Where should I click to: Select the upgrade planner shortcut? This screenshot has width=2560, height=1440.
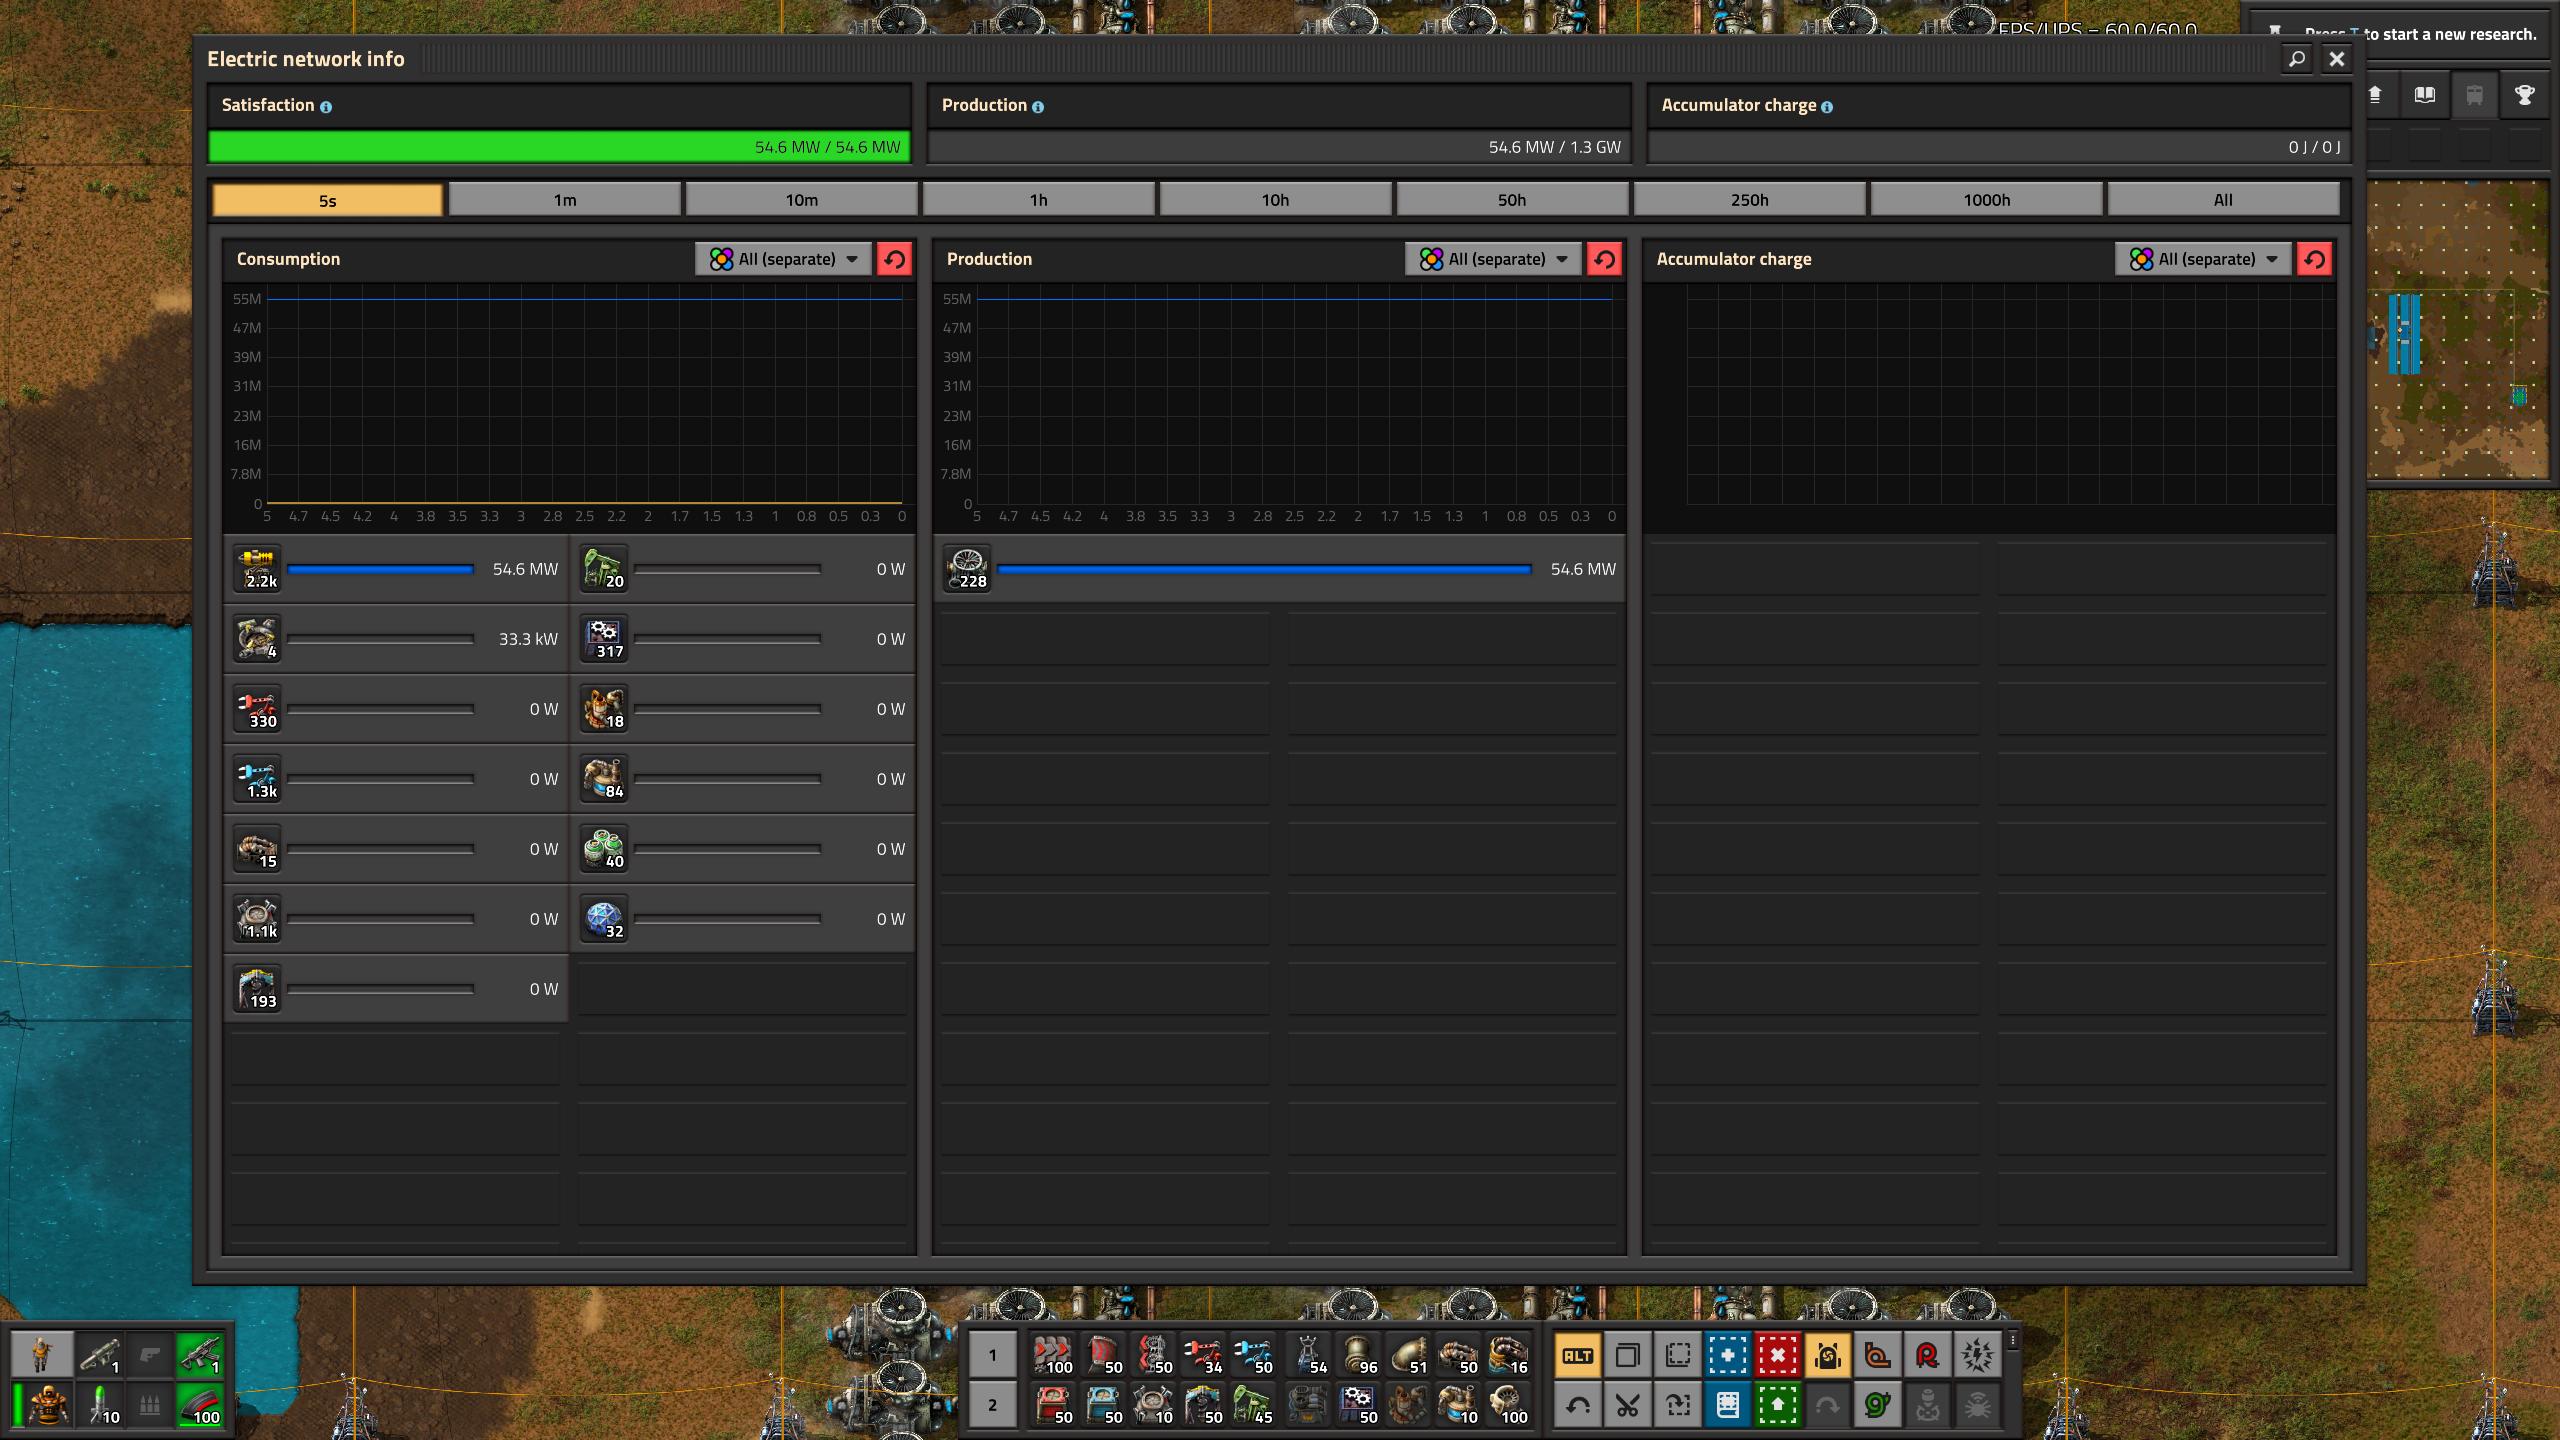pyautogui.click(x=1777, y=1406)
